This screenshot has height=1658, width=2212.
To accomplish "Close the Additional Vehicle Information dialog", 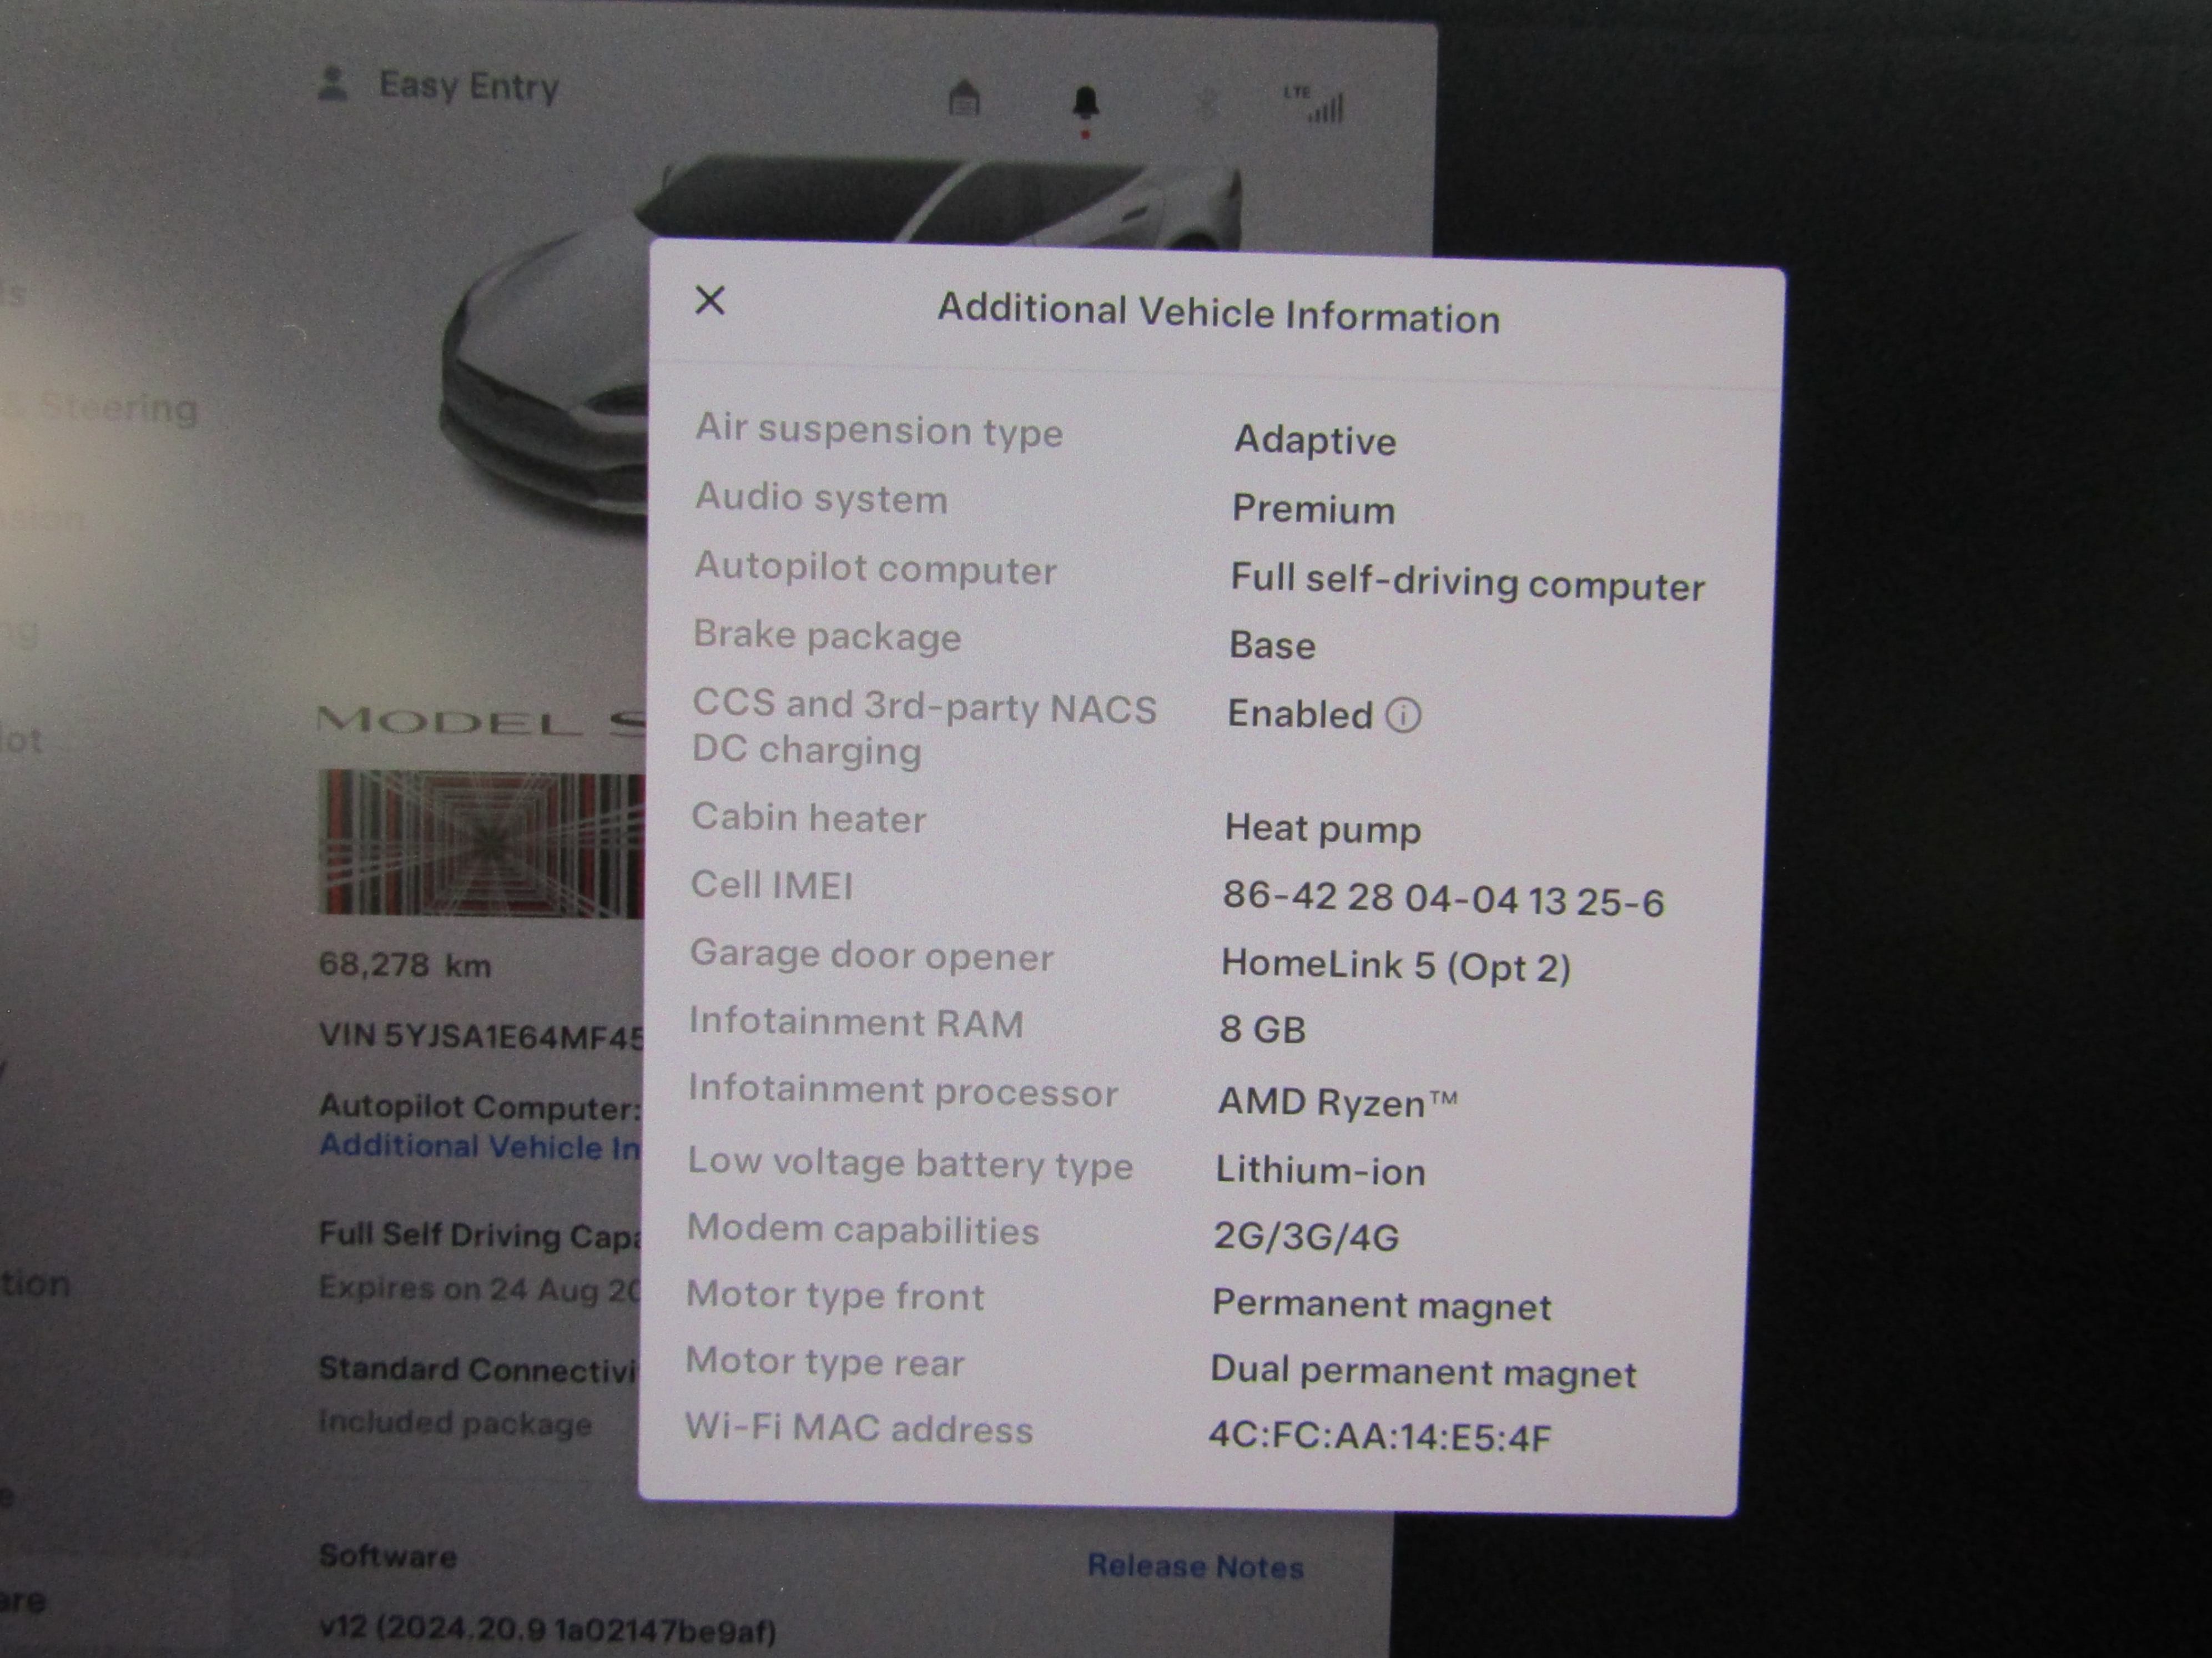I will (x=710, y=300).
